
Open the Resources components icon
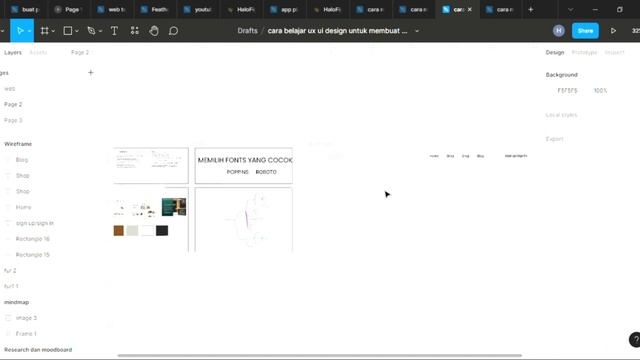tap(135, 31)
